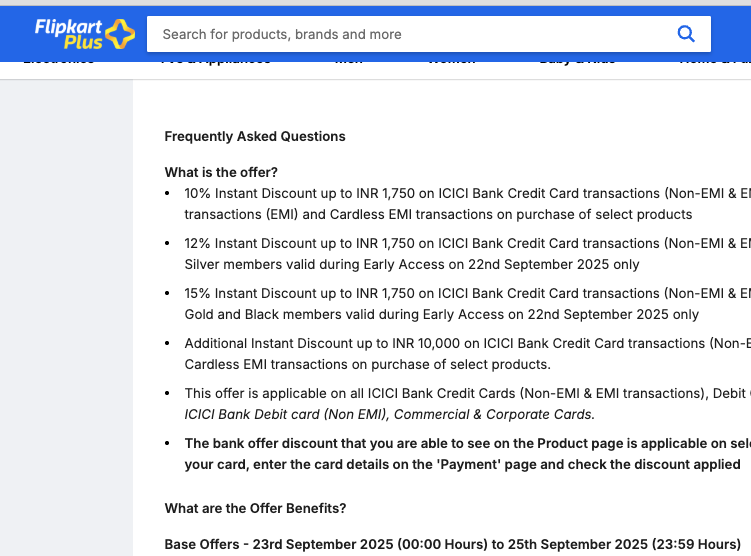The width and height of the screenshot is (751, 556).
Task: Click the Plus star icon
Action: point(120,35)
